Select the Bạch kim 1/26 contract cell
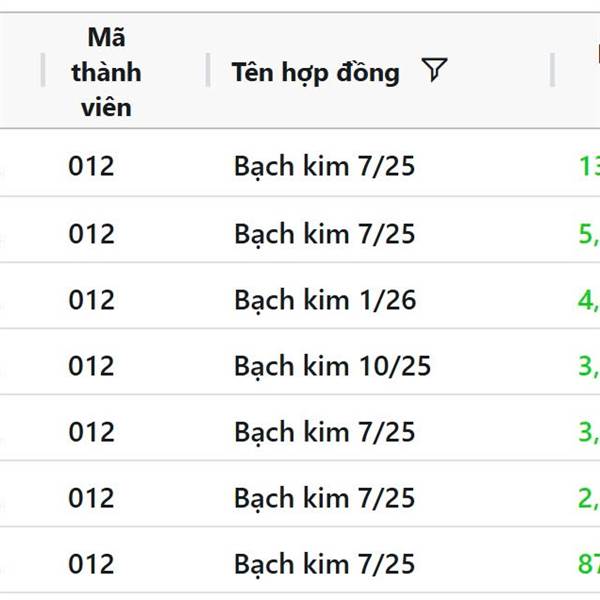 pyautogui.click(x=325, y=300)
